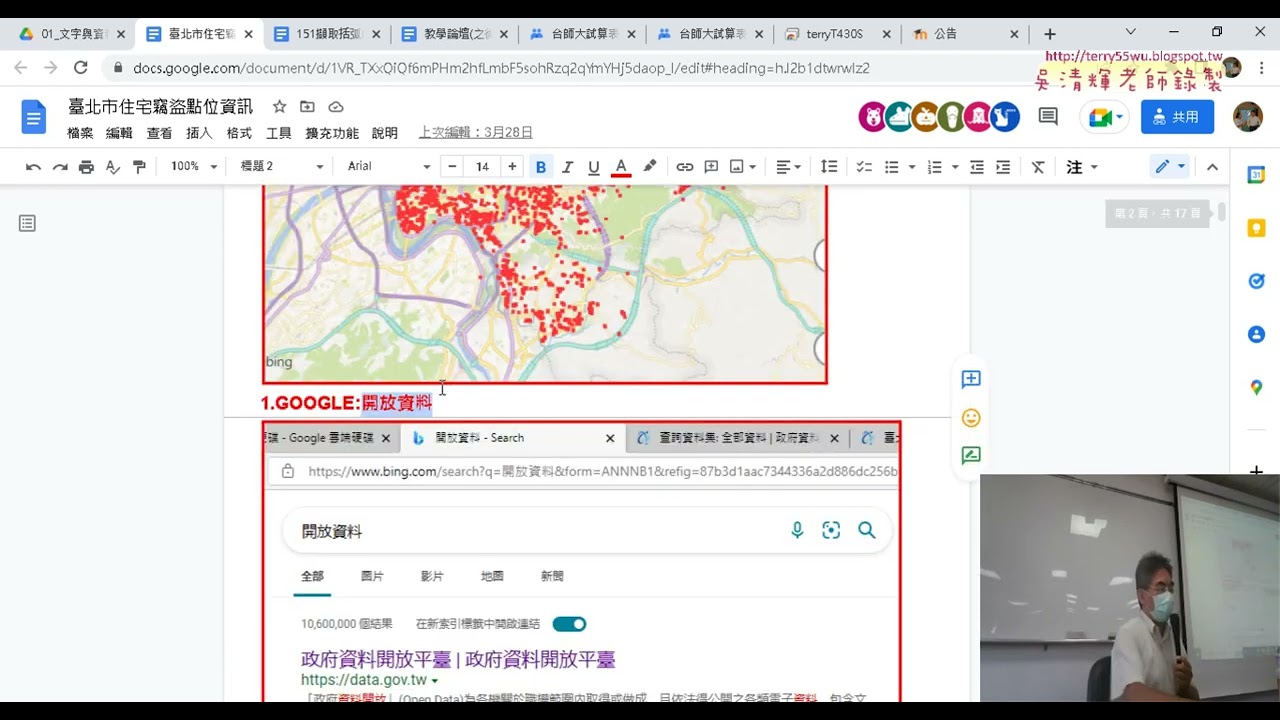The height and width of the screenshot is (720, 1280).
Task: Open a new browser tab
Action: coord(1049,34)
